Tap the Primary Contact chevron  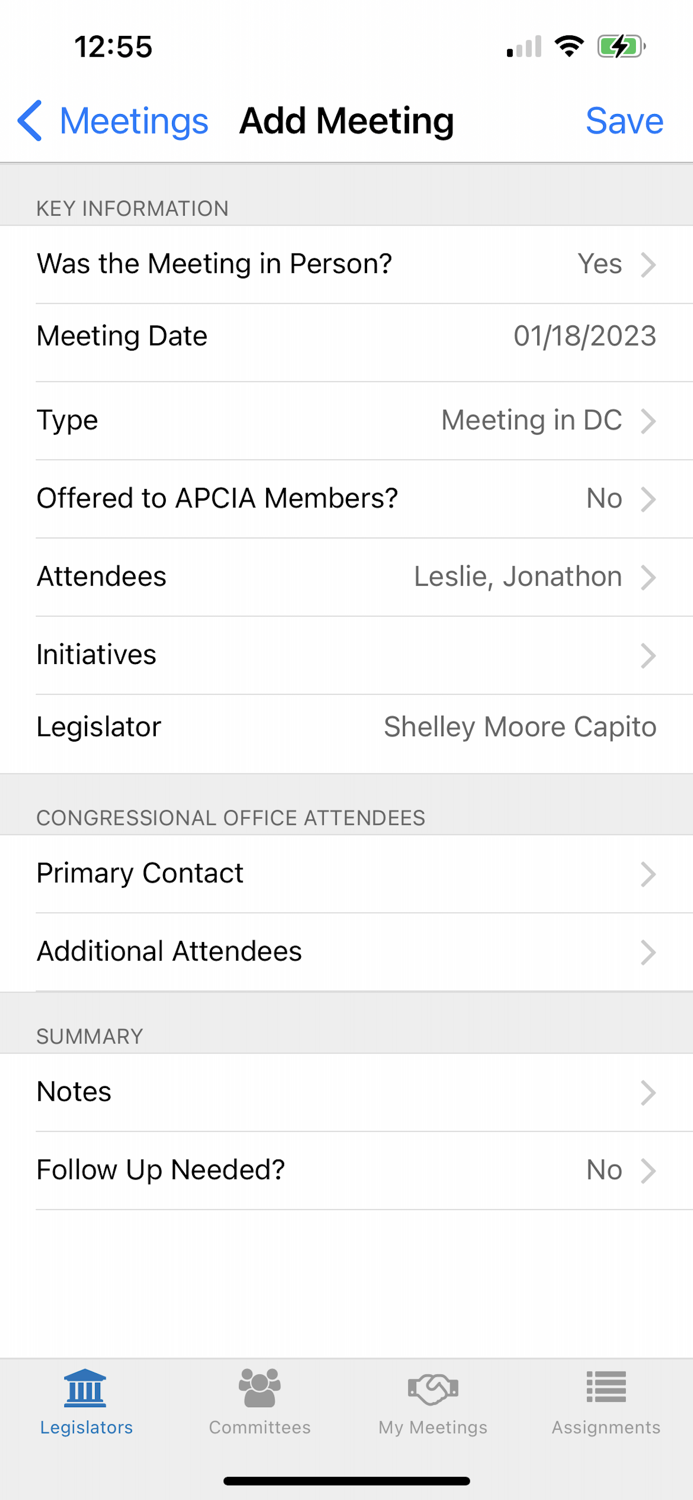[x=648, y=873]
